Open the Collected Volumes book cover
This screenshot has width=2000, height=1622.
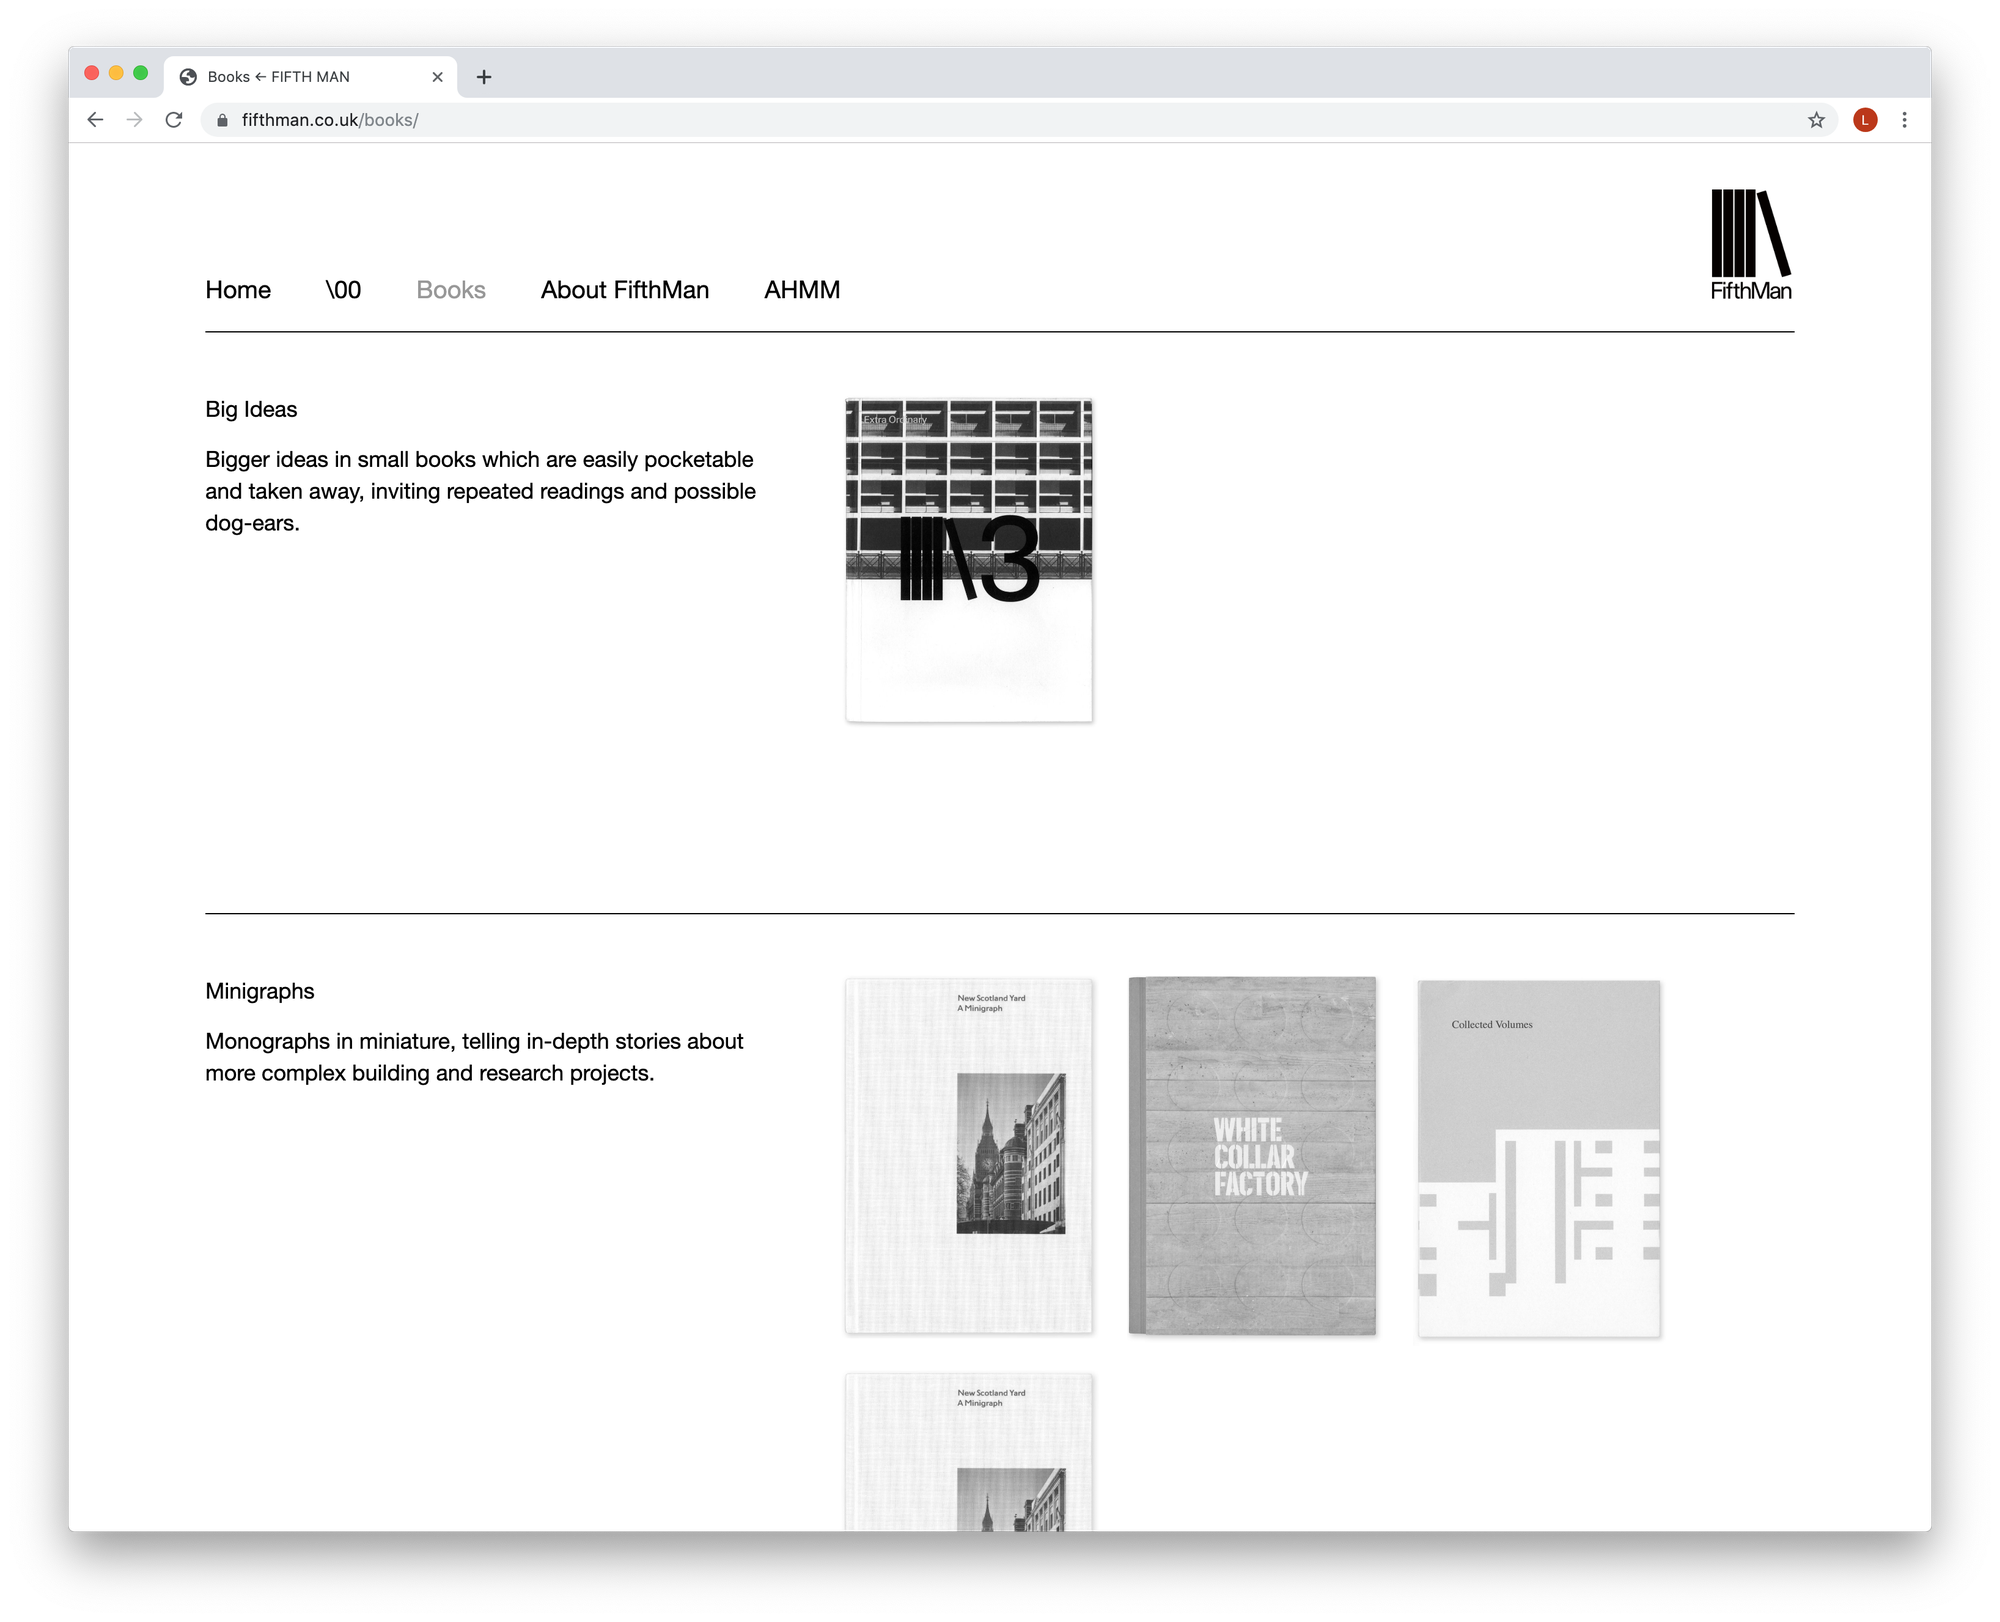tap(1539, 1158)
